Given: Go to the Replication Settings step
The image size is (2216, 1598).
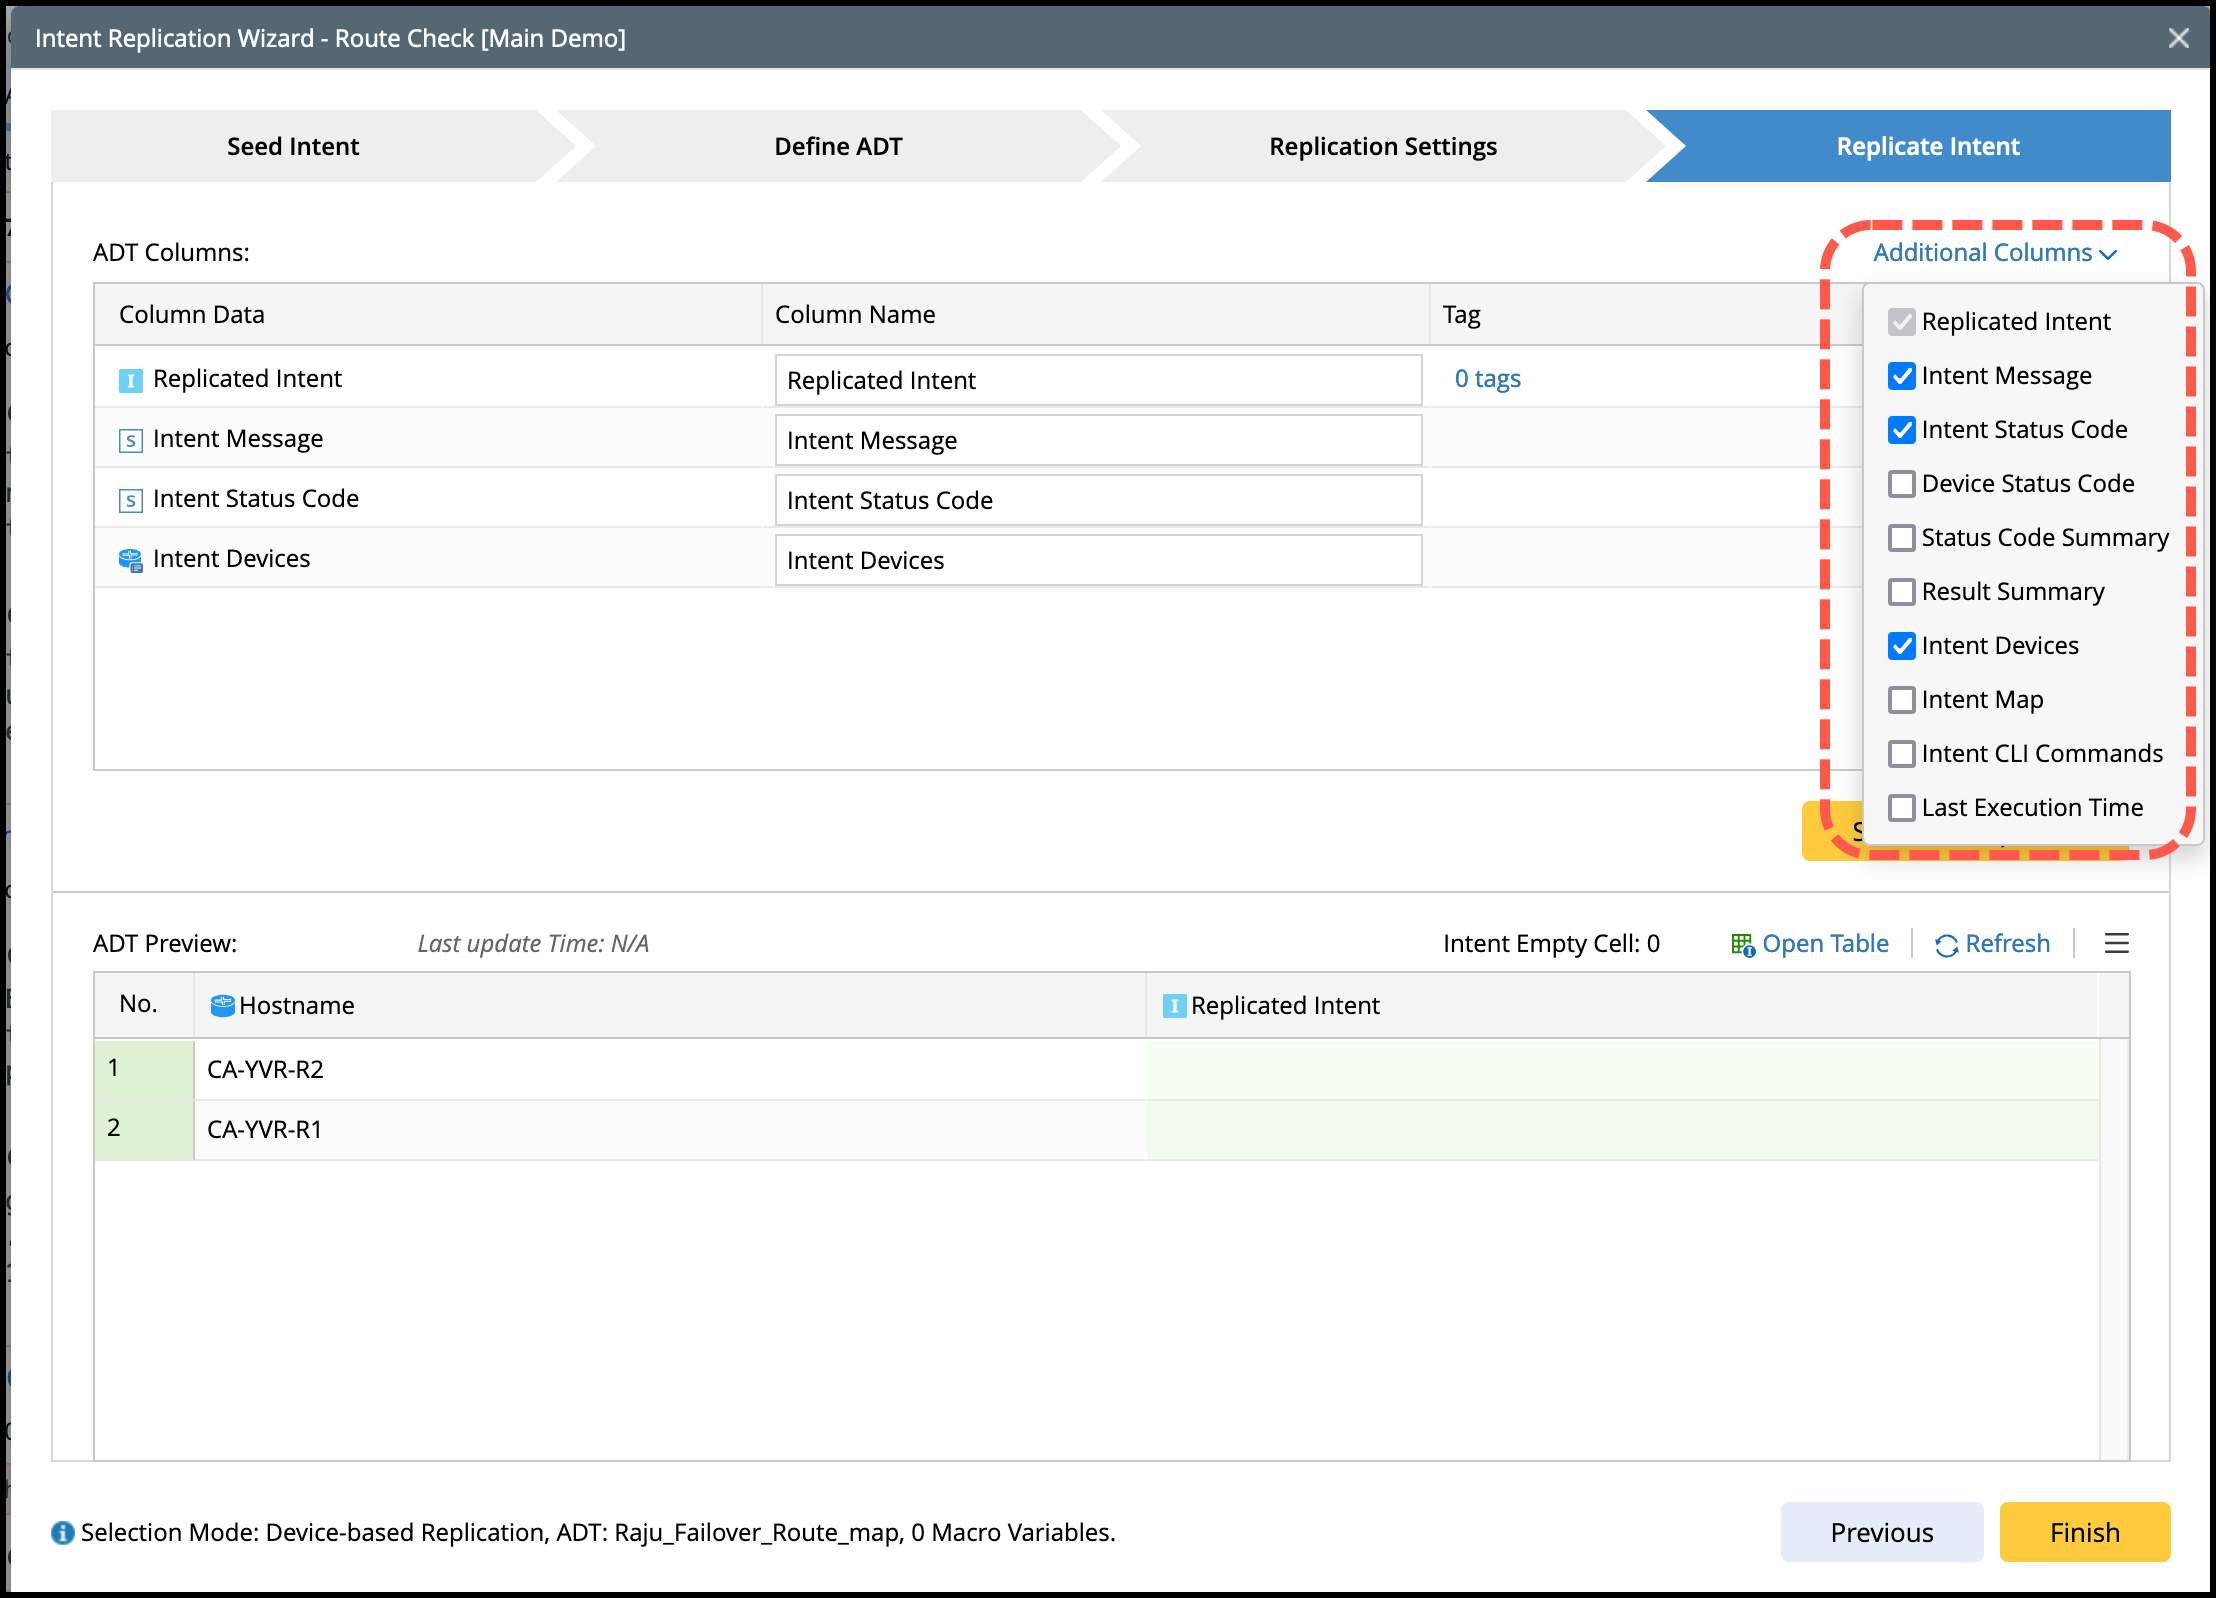Looking at the screenshot, I should point(1382,146).
